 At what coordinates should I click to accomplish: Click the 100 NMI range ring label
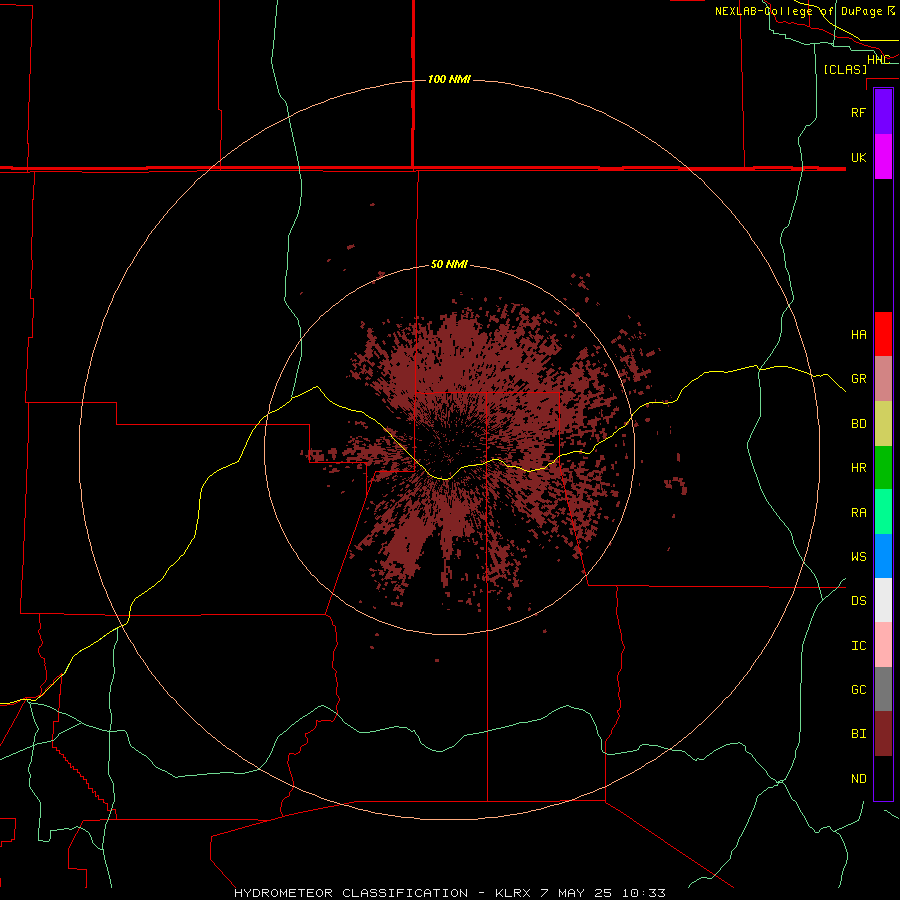pyautogui.click(x=449, y=79)
